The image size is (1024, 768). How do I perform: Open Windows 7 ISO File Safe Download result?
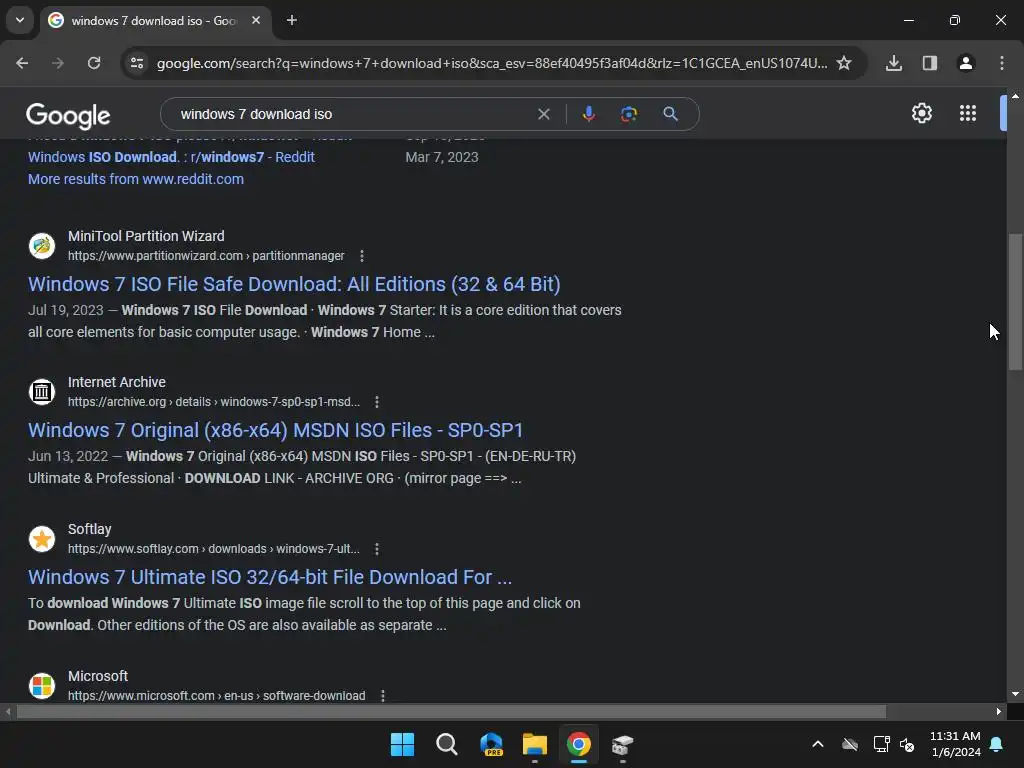[294, 284]
